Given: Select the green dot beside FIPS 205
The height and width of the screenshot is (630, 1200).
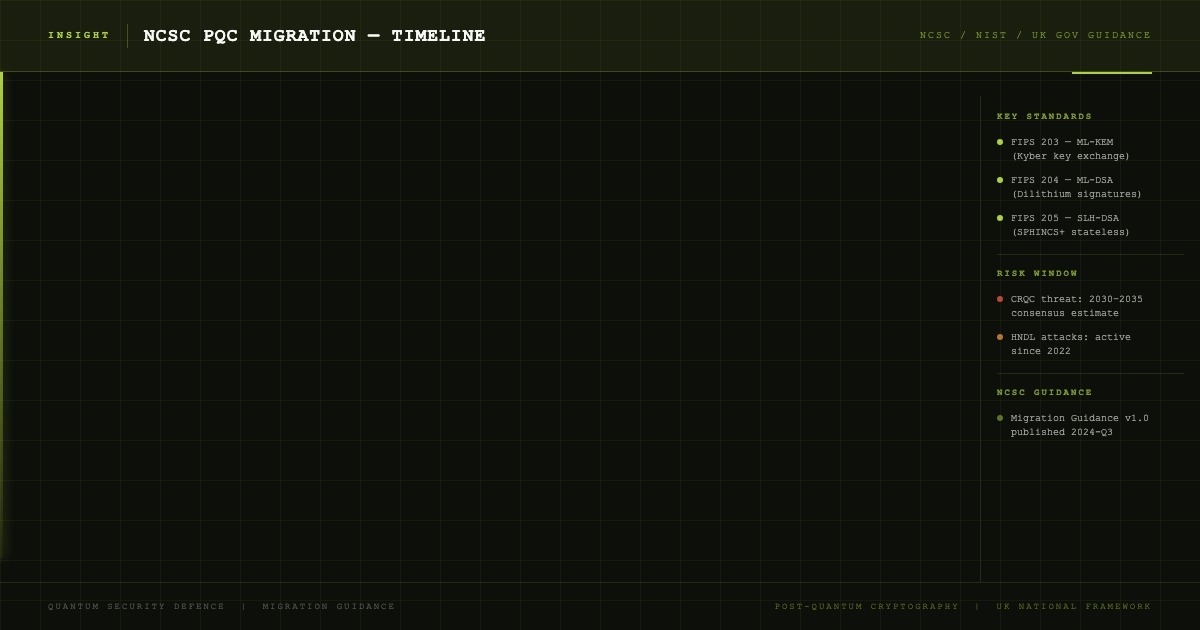Looking at the screenshot, I should [1000, 218].
